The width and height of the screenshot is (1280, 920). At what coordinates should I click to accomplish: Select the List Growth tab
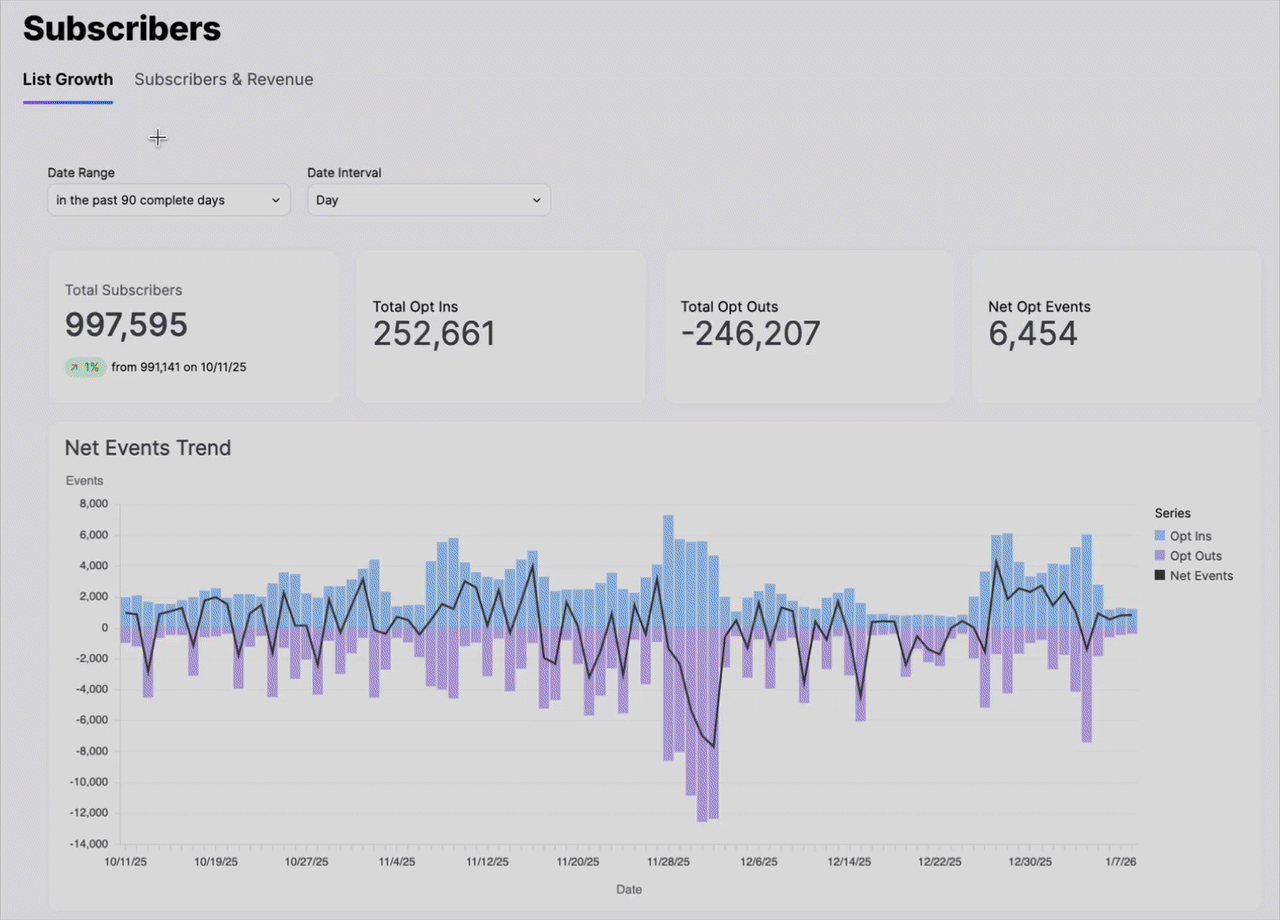pyautogui.click(x=67, y=79)
